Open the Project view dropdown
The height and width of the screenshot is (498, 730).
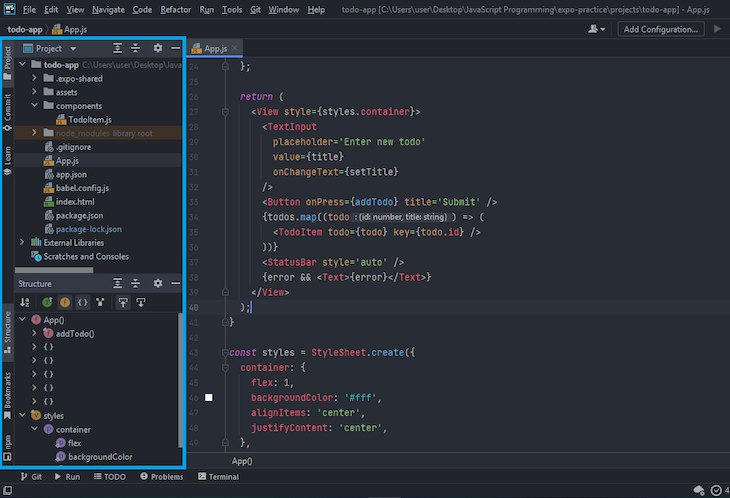click(x=73, y=48)
